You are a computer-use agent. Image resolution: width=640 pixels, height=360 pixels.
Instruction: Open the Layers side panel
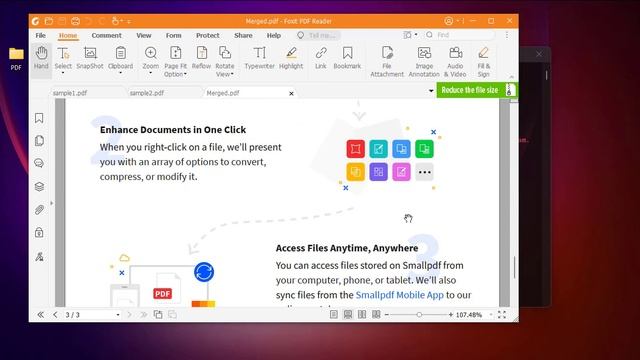[x=39, y=187]
